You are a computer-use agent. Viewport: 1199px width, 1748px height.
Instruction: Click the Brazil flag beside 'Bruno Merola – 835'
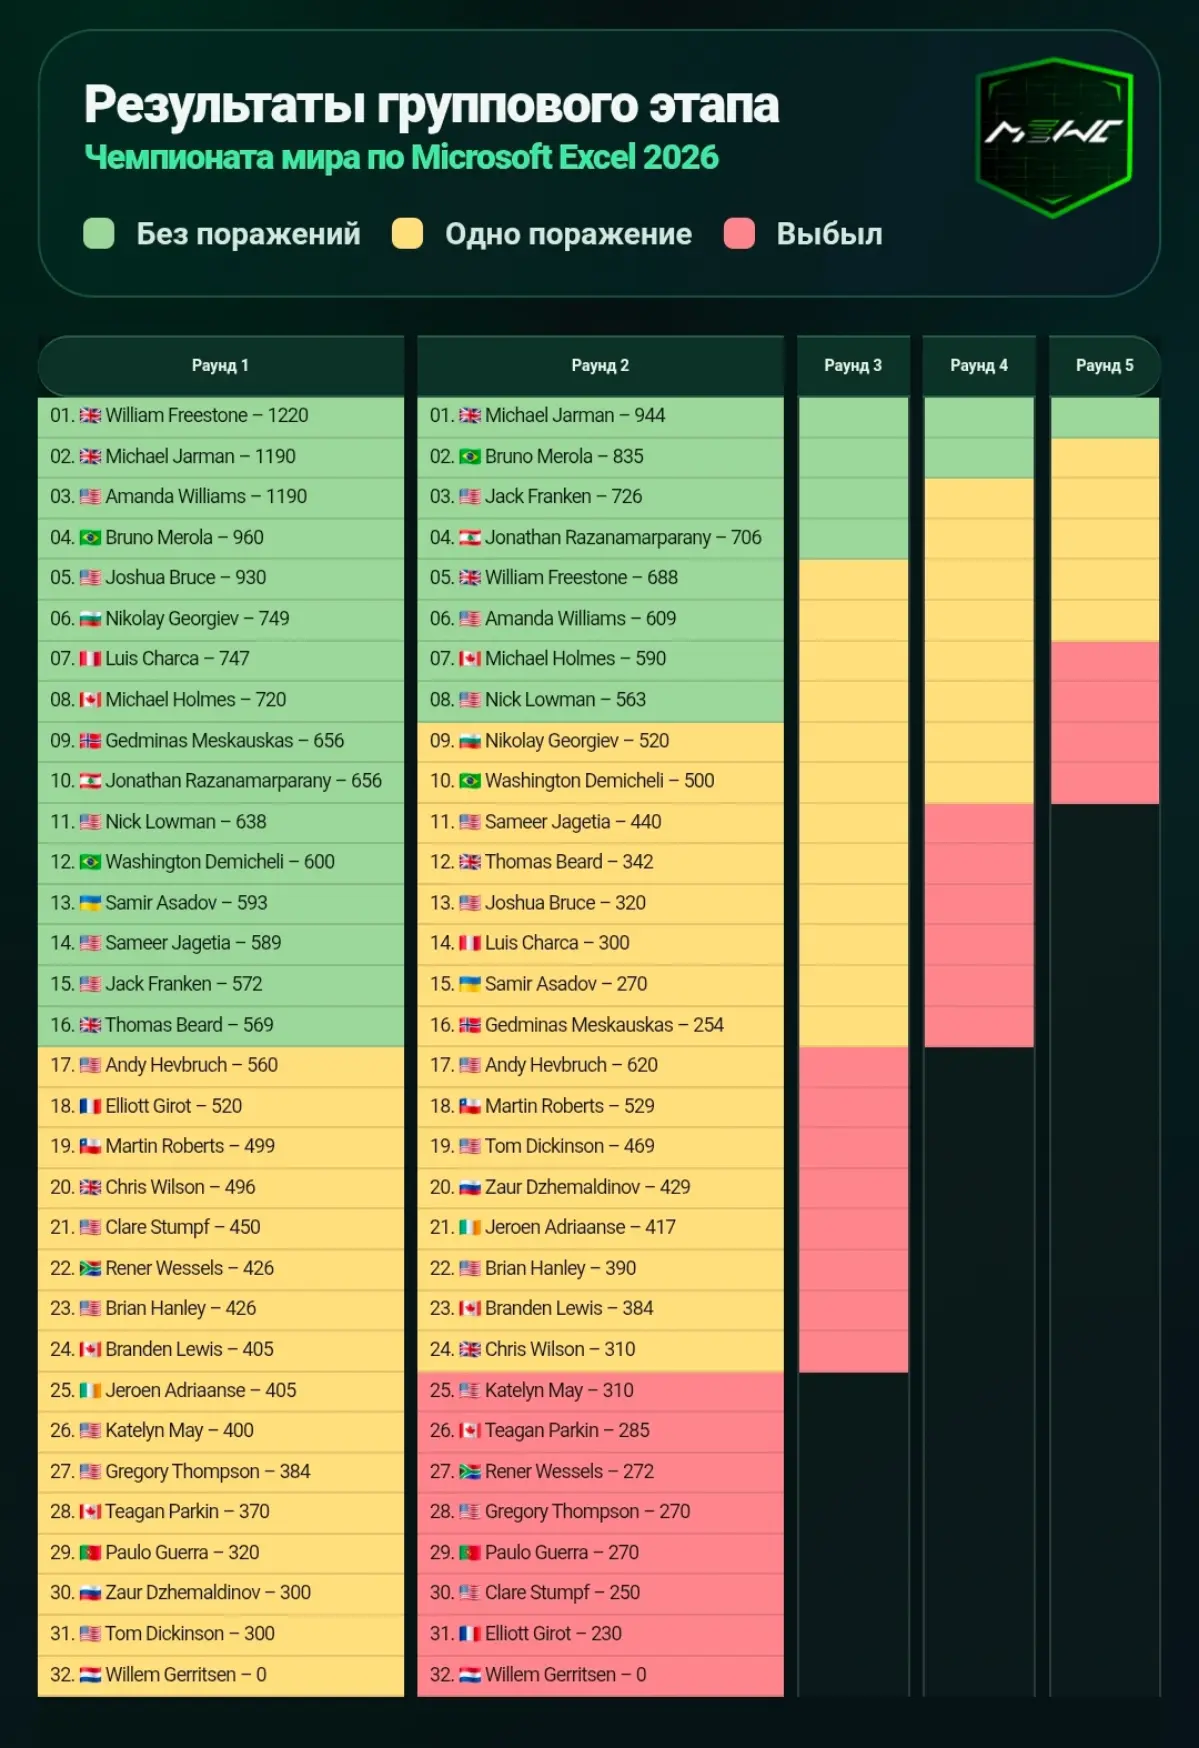(x=470, y=457)
